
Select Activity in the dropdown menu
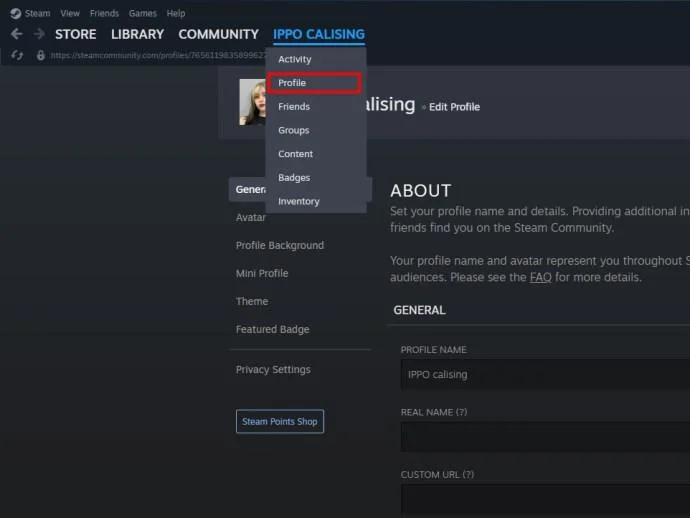pos(316,59)
